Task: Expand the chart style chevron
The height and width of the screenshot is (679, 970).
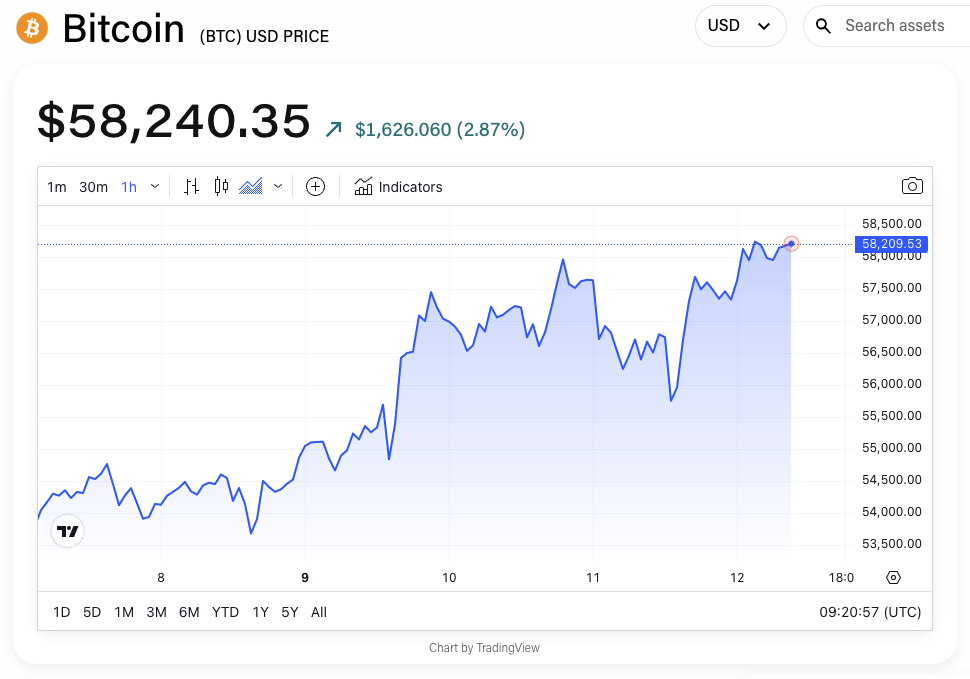Action: click(277, 186)
